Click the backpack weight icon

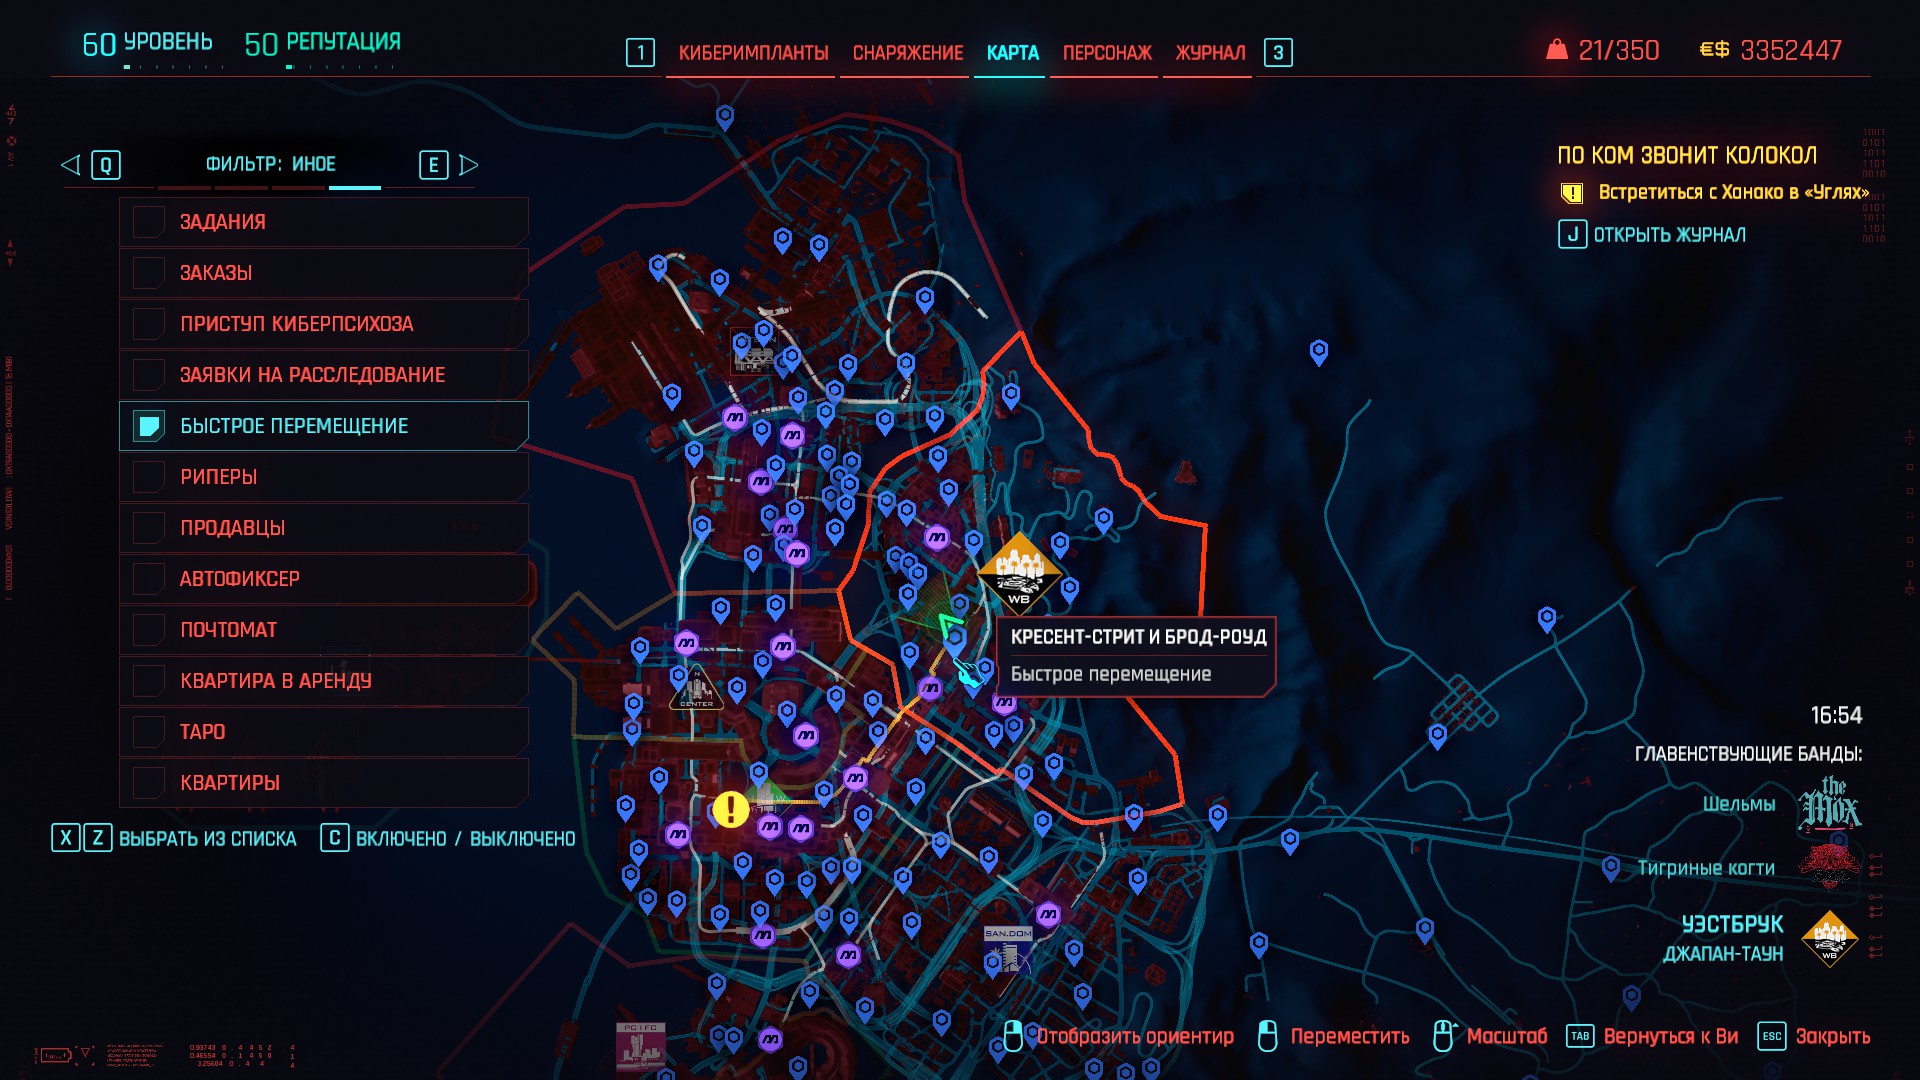(x=1557, y=50)
